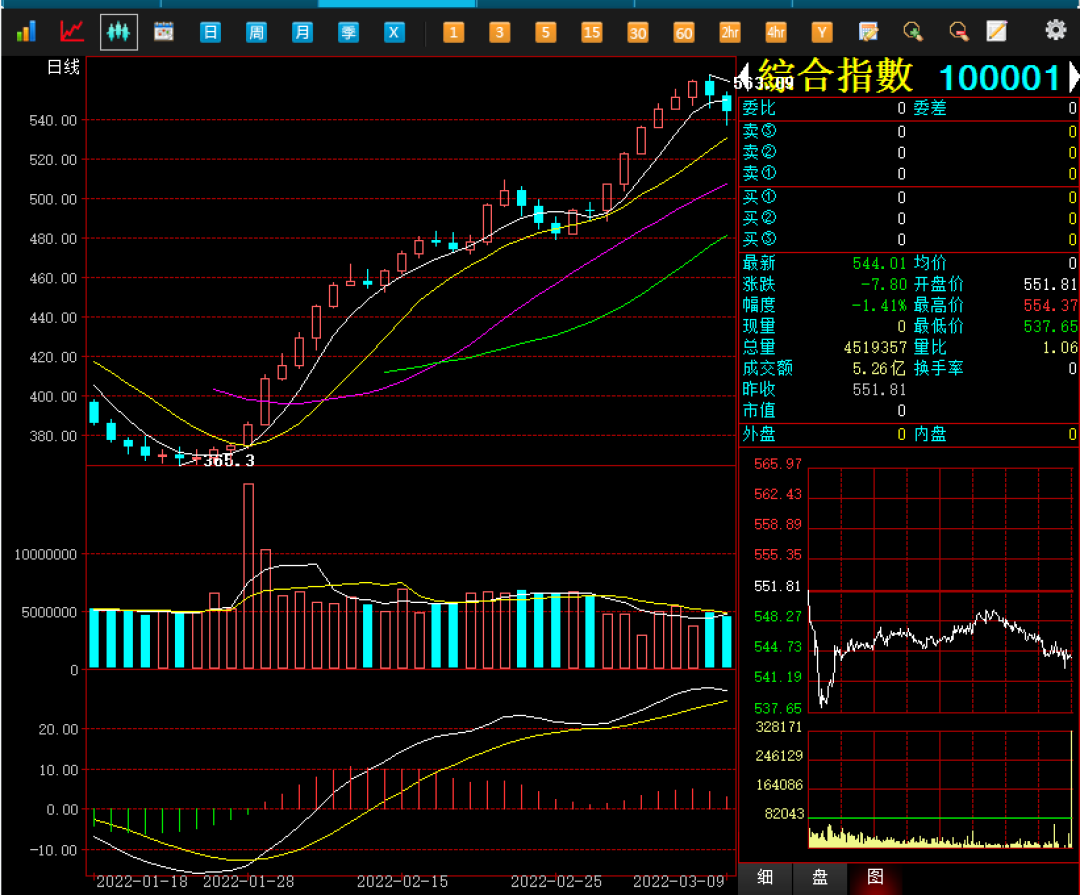The width and height of the screenshot is (1080, 895).
Task: Click the 2022-01-28 date label
Action: (249, 881)
